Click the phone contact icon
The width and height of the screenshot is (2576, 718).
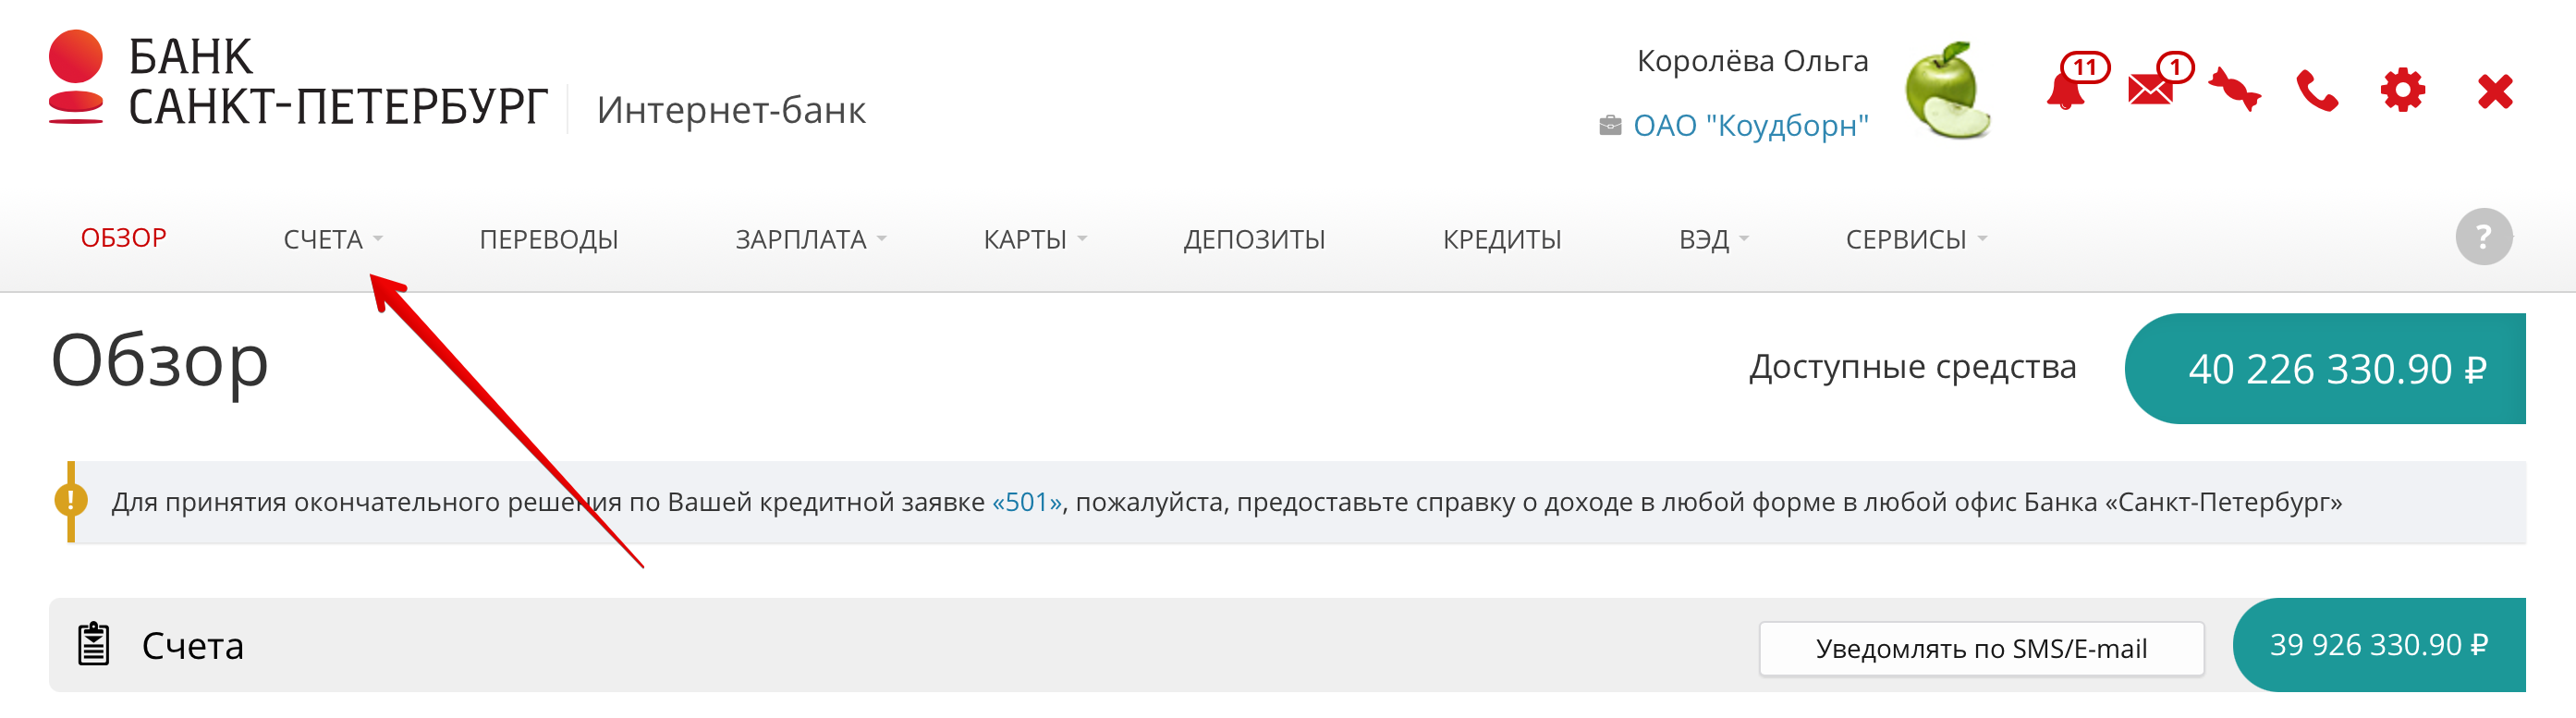pyautogui.click(x=2317, y=91)
